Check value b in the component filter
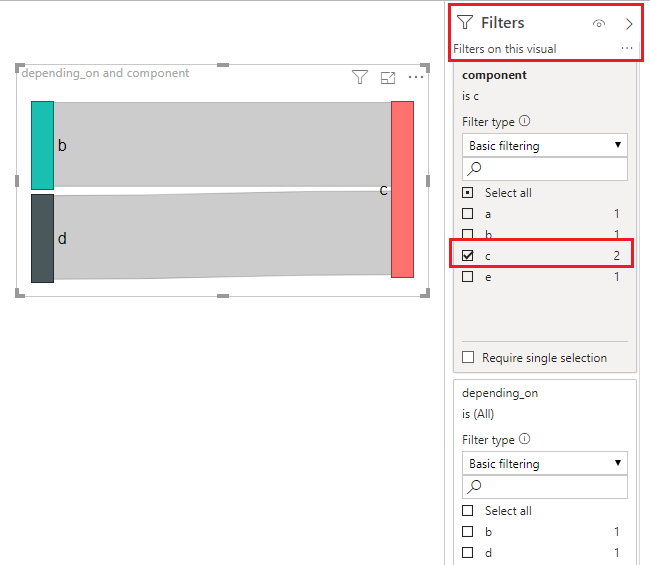 (x=468, y=234)
